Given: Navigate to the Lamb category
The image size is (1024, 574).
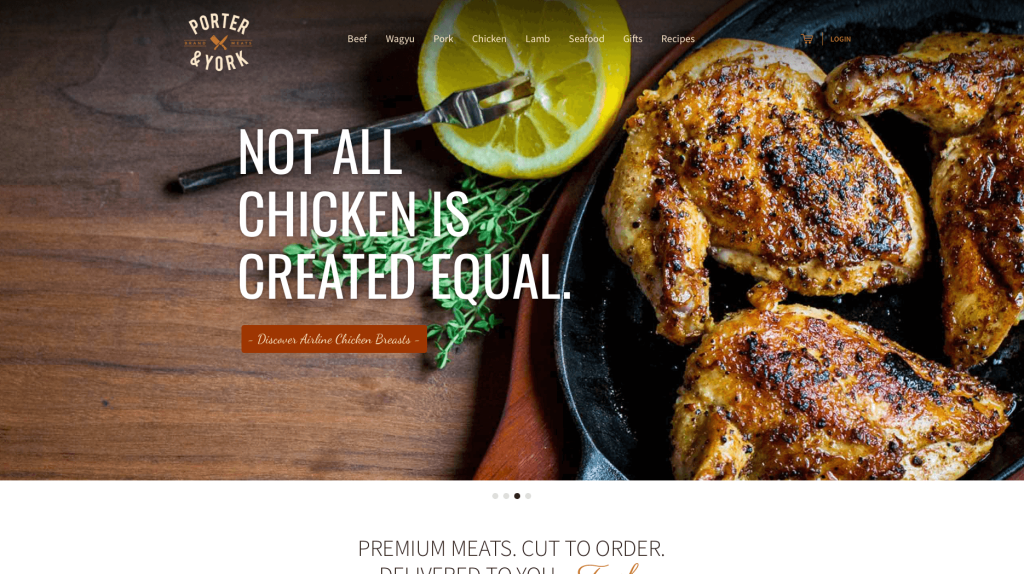Looking at the screenshot, I should pos(537,39).
